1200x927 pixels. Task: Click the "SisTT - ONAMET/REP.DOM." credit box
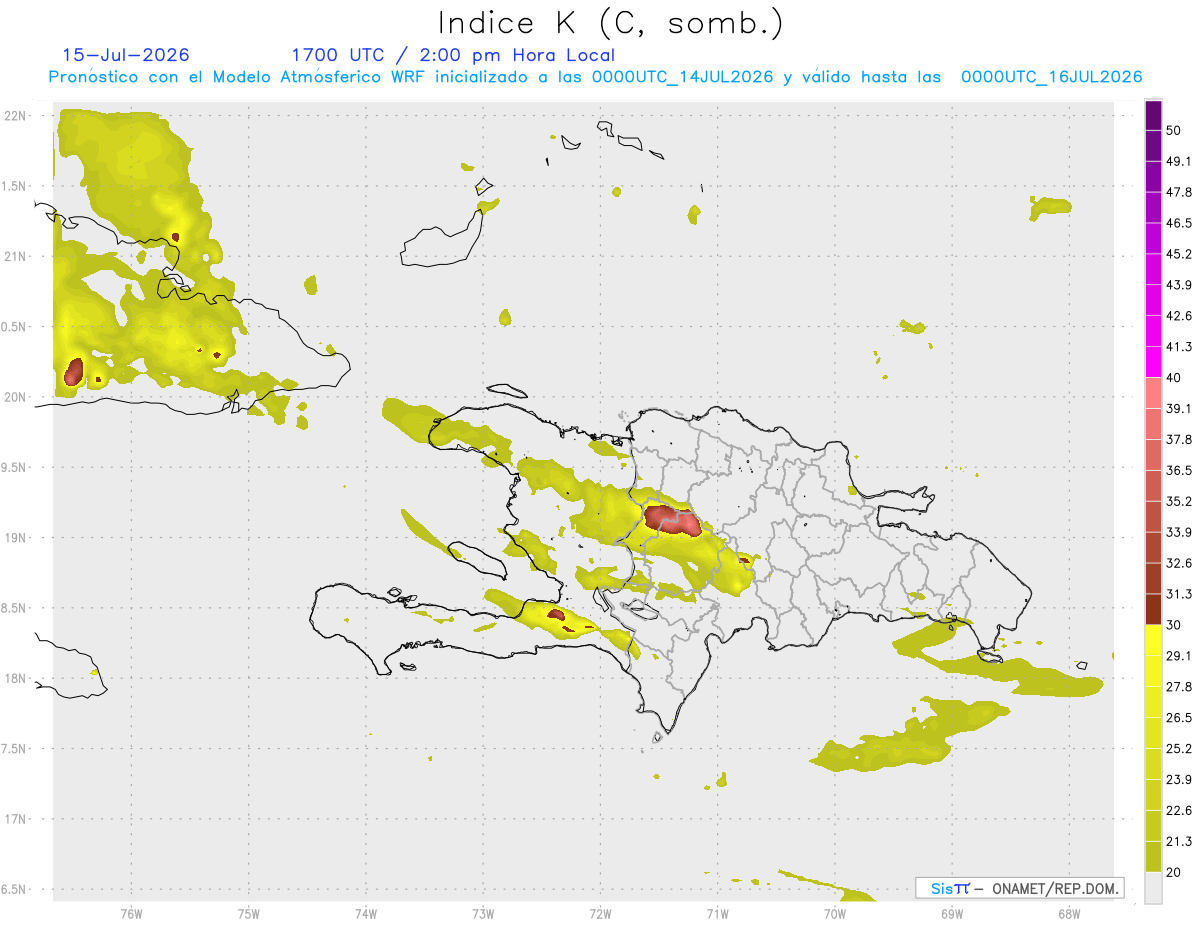[x=1019, y=888]
